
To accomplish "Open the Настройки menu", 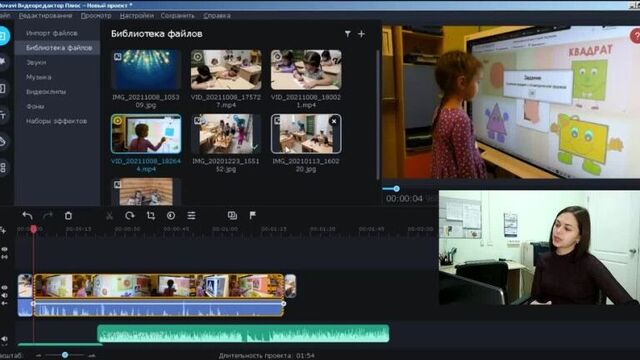I will point(137,16).
